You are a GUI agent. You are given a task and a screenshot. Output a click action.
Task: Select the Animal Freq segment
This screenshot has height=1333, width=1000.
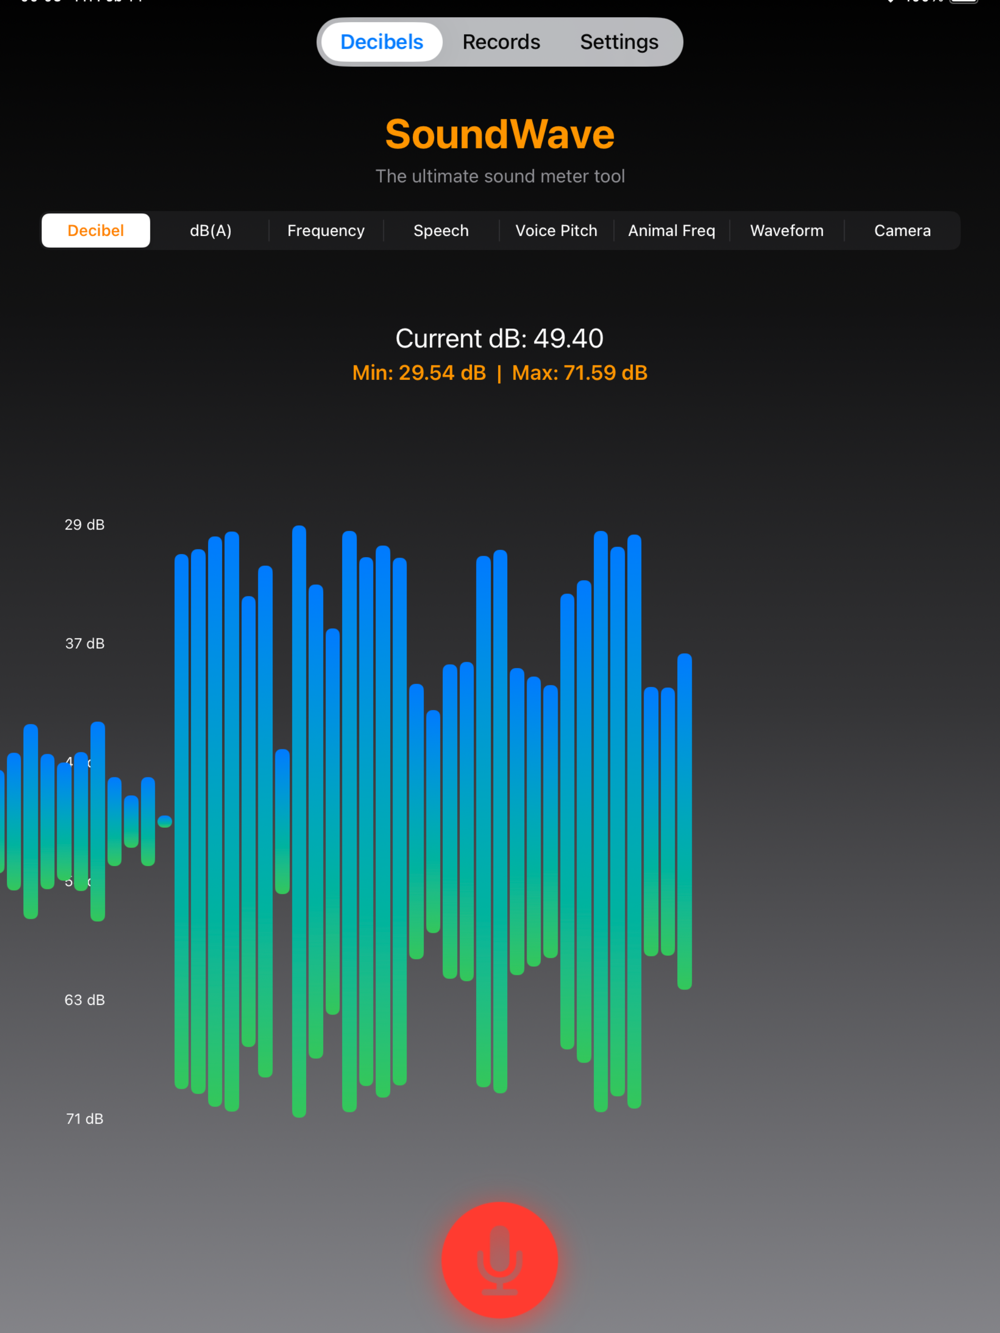672,230
